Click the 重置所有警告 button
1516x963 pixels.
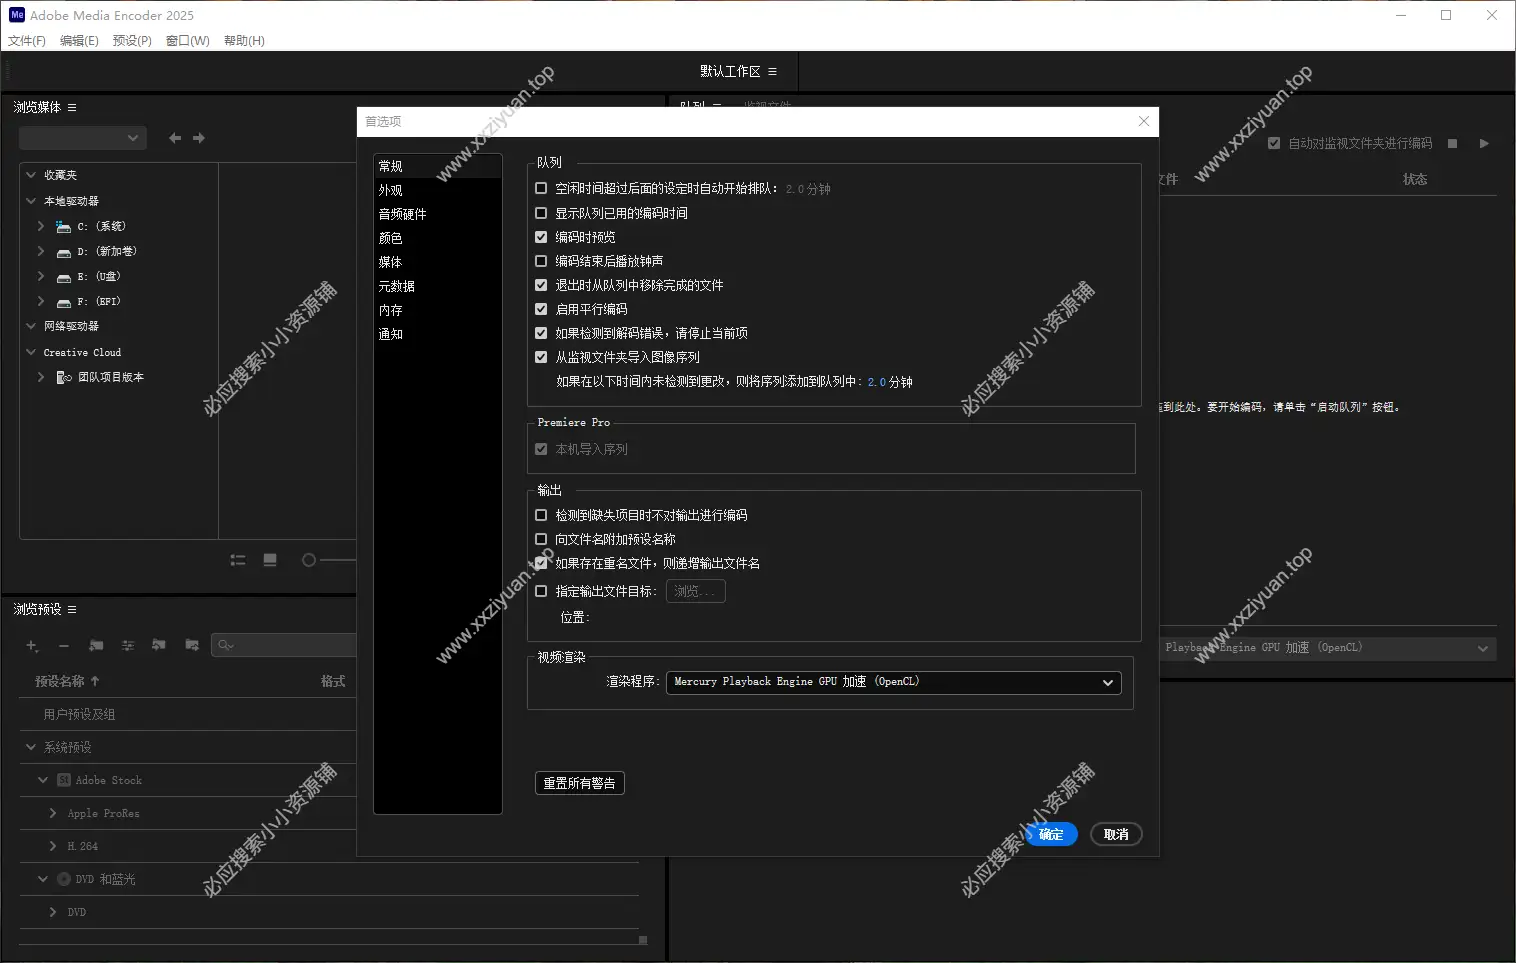point(579,783)
